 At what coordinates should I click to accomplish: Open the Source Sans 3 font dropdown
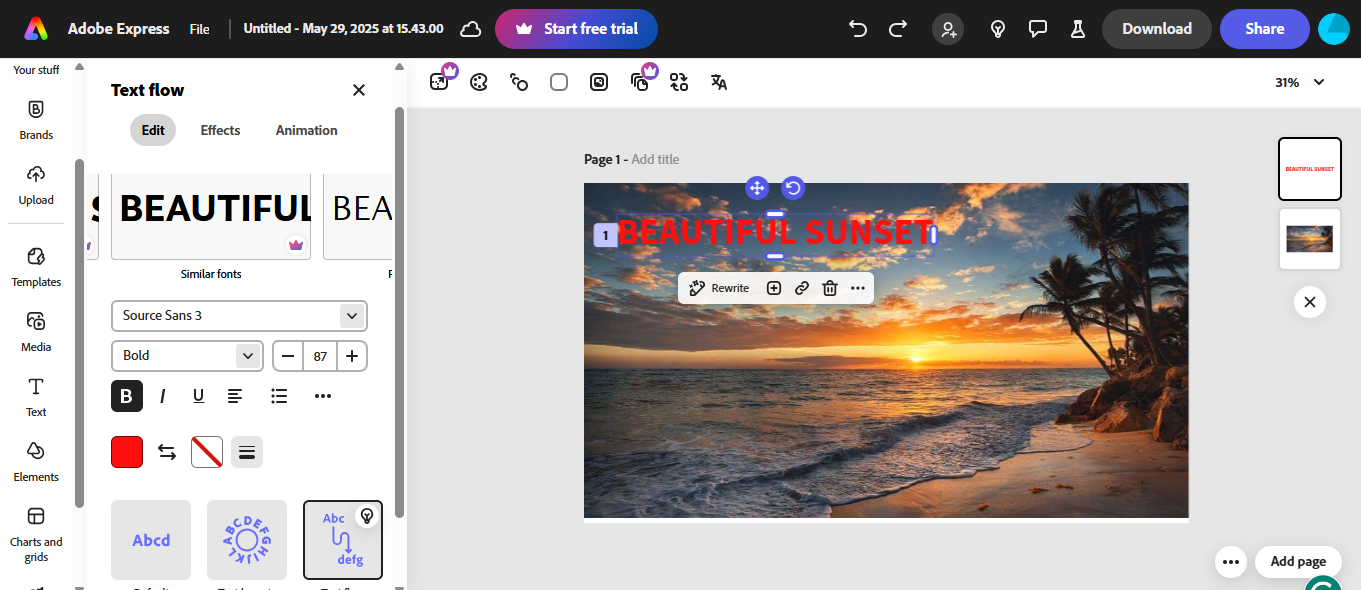point(239,315)
